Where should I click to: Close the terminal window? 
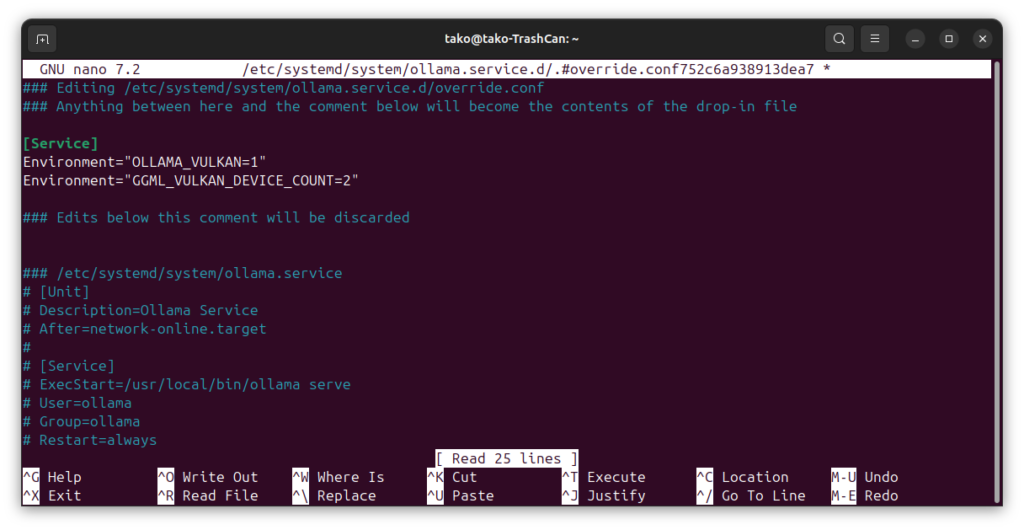pyautogui.click(x=983, y=39)
